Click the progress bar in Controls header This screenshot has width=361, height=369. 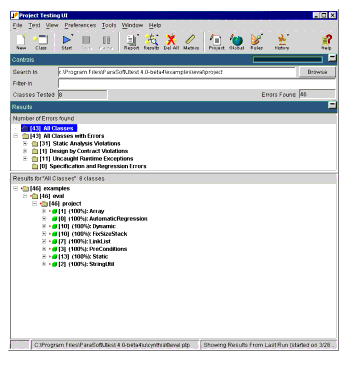[x=288, y=60]
